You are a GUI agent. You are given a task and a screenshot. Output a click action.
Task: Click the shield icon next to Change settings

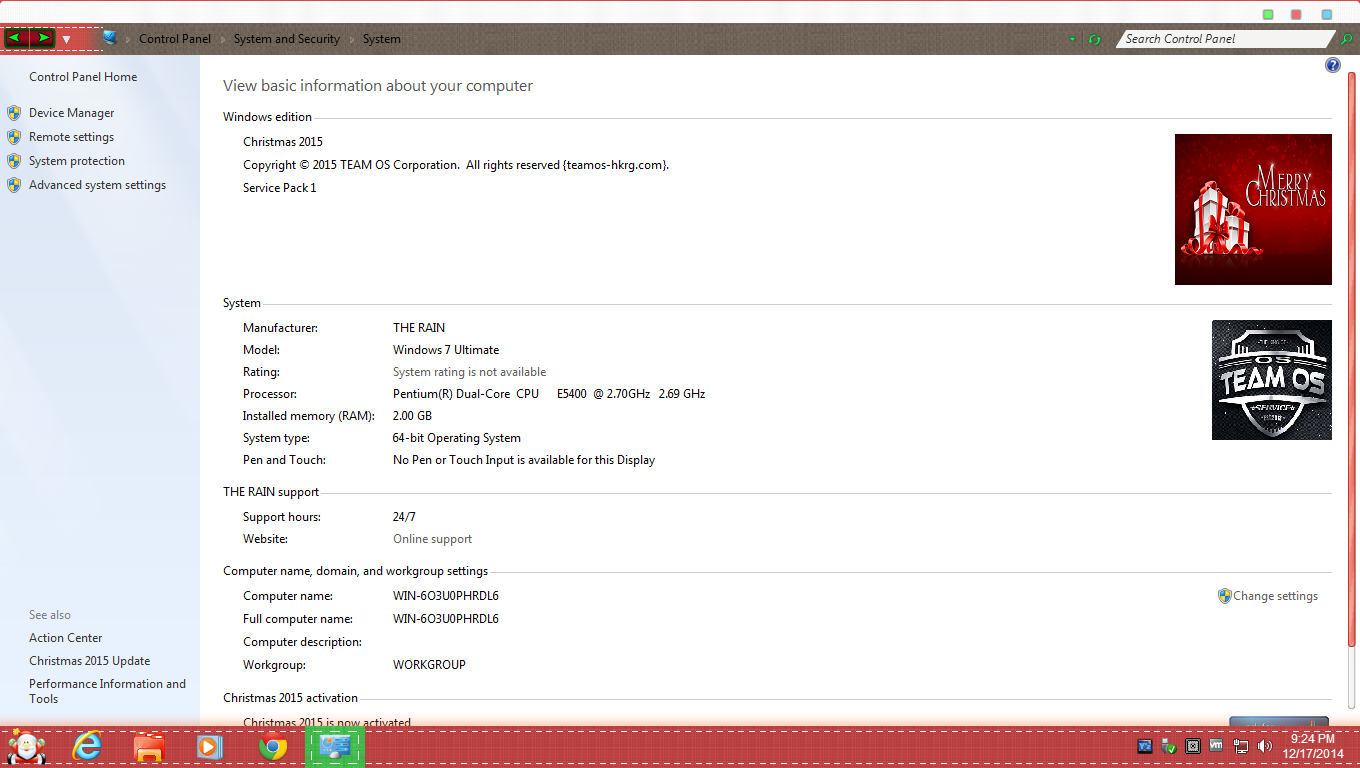(1224, 596)
